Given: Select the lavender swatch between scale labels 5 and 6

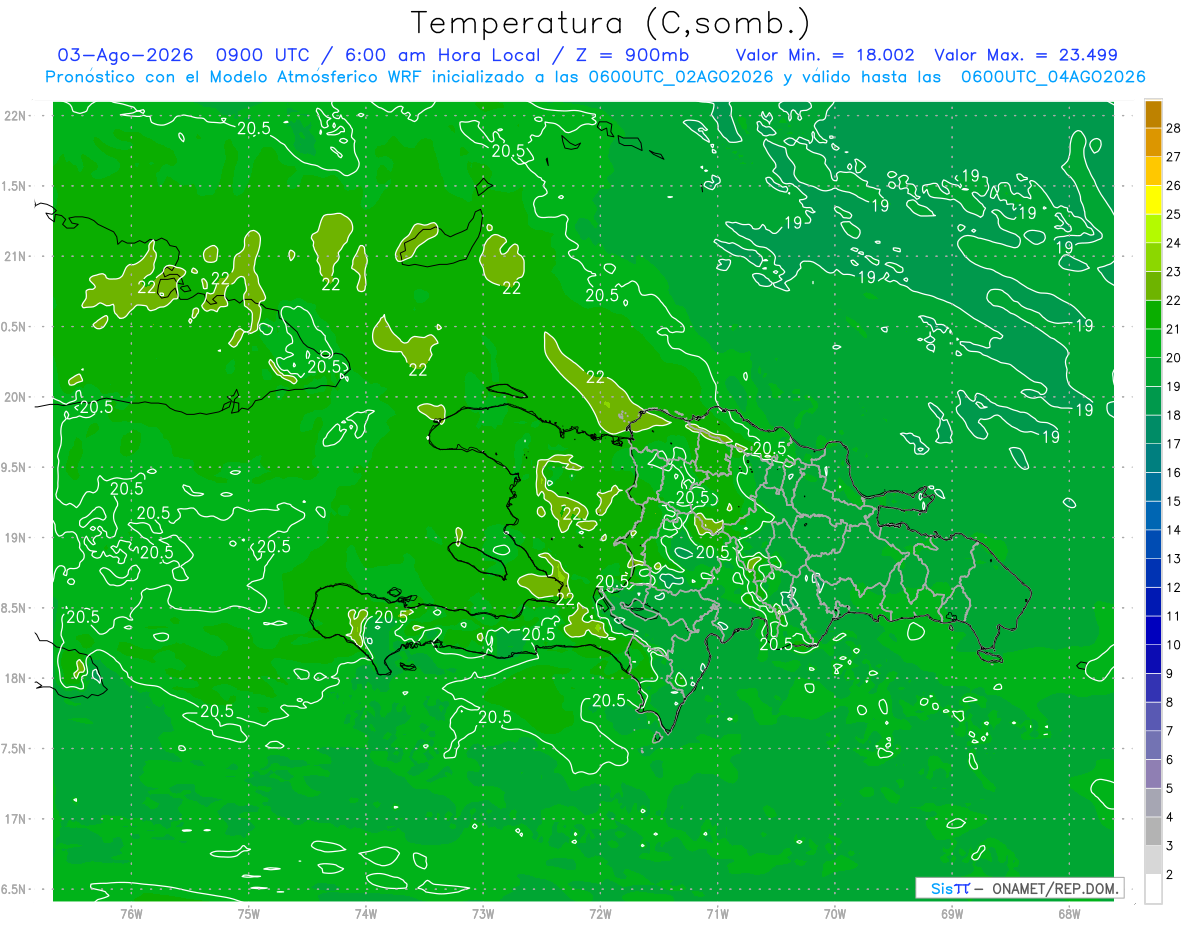Looking at the screenshot, I should (x=1153, y=774).
